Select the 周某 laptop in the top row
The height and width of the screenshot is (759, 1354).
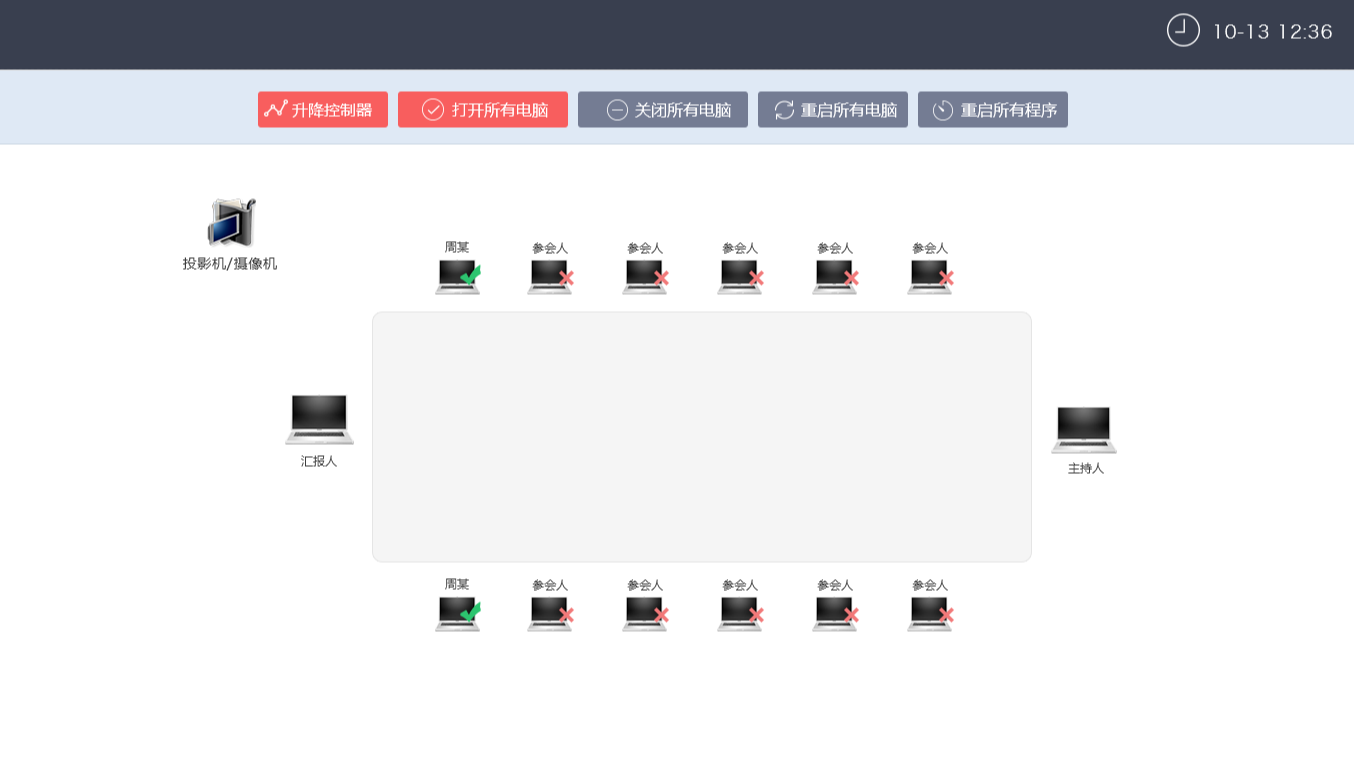tap(457, 276)
